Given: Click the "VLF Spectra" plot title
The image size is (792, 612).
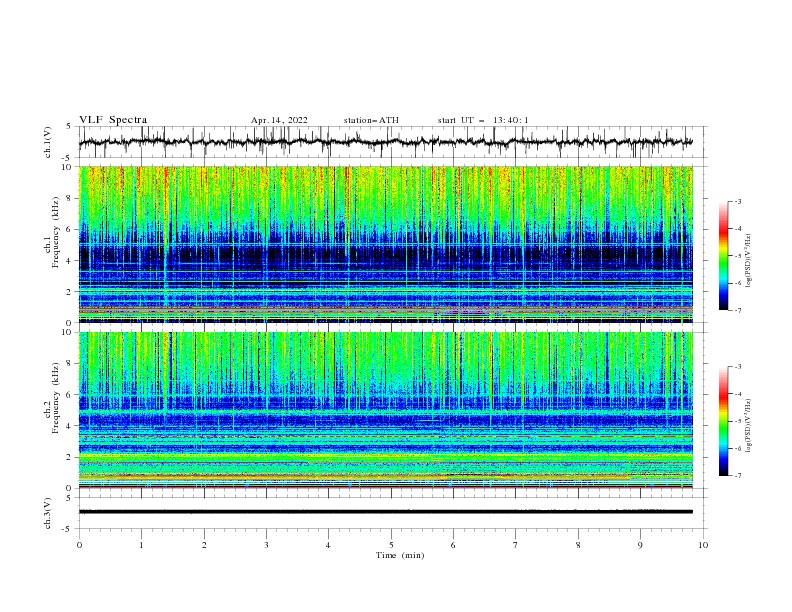Looking at the screenshot, I should click(x=113, y=120).
